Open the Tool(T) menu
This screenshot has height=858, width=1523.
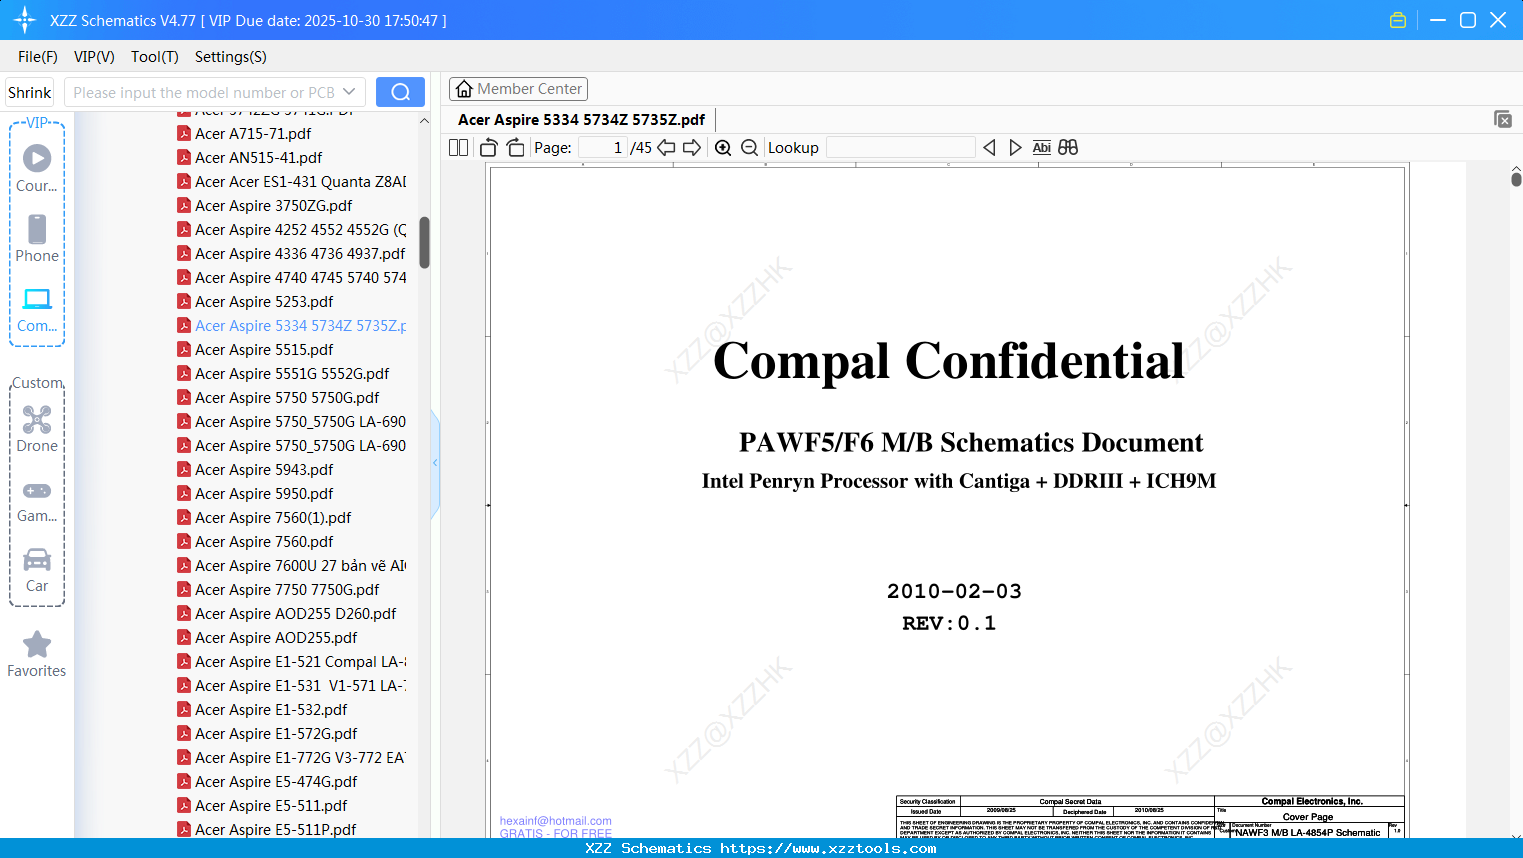(155, 57)
